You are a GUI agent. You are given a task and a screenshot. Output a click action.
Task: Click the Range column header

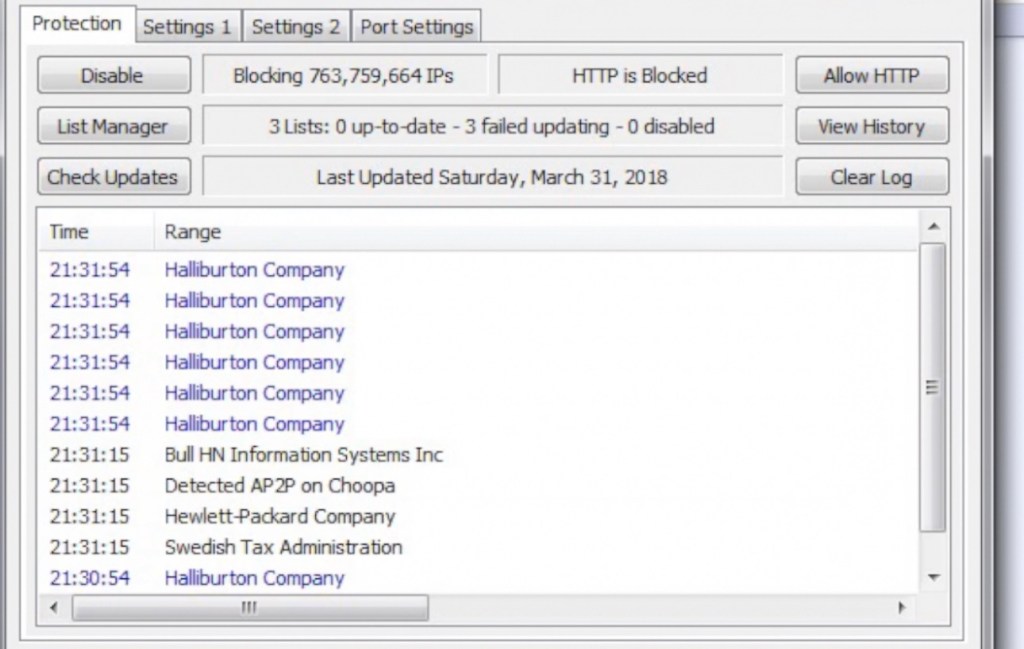click(193, 232)
